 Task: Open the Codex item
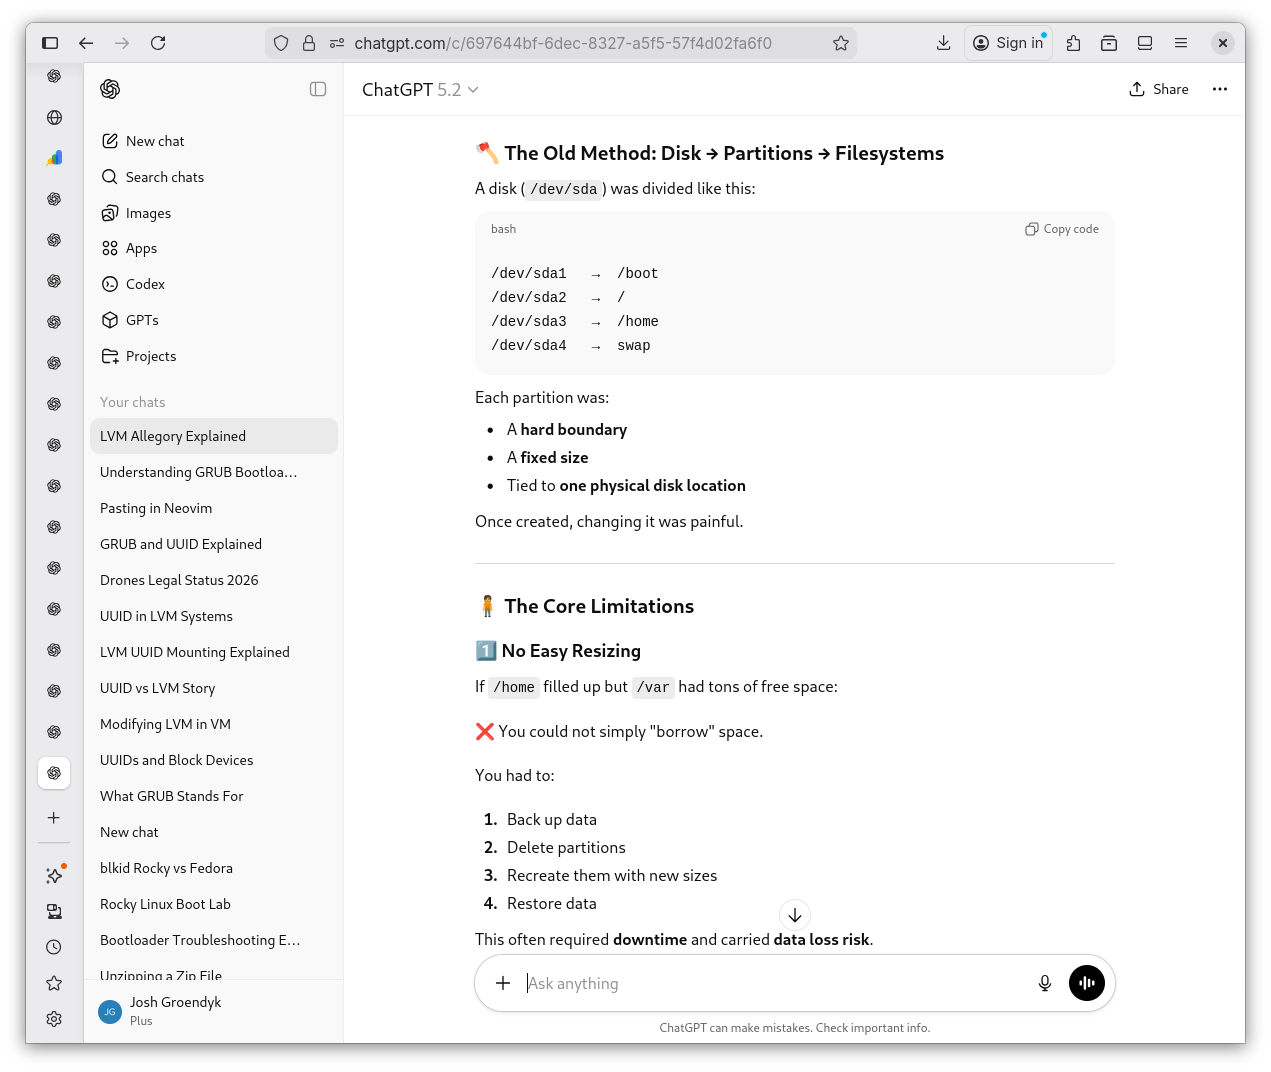pos(145,284)
